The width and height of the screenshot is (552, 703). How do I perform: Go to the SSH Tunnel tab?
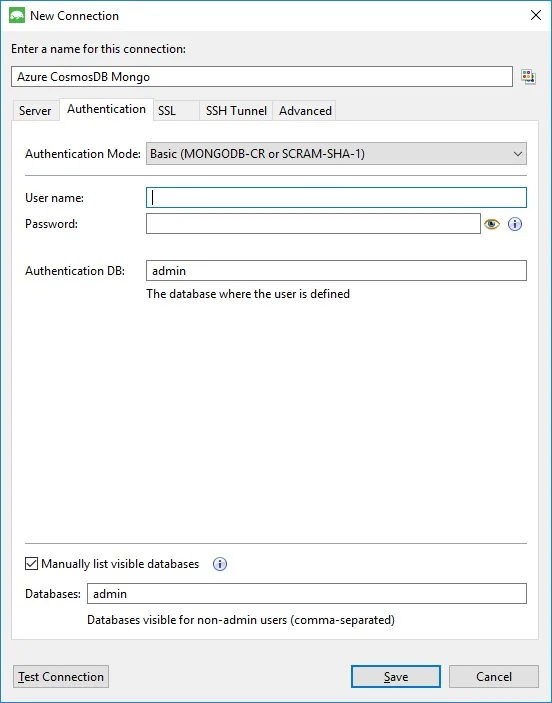click(x=236, y=111)
